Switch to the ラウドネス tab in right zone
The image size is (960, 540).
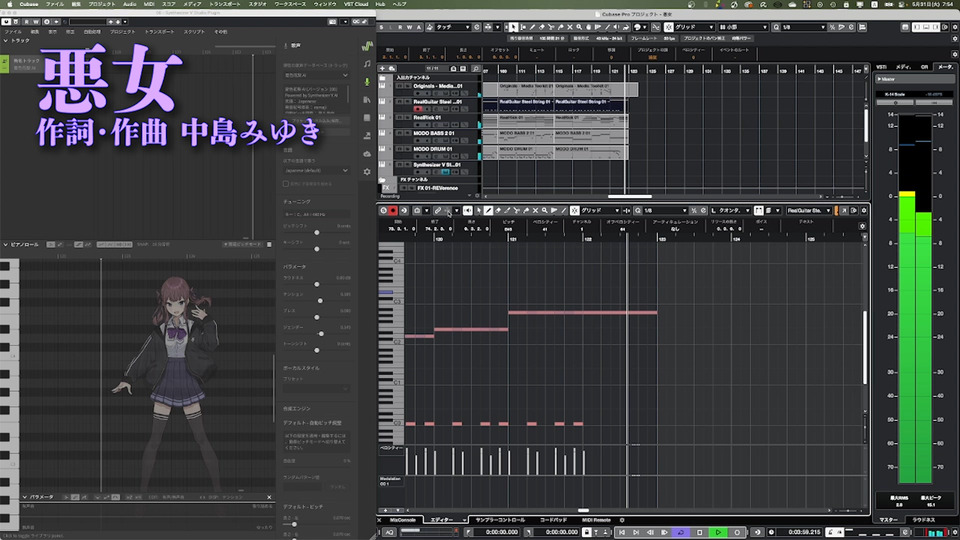pos(923,520)
